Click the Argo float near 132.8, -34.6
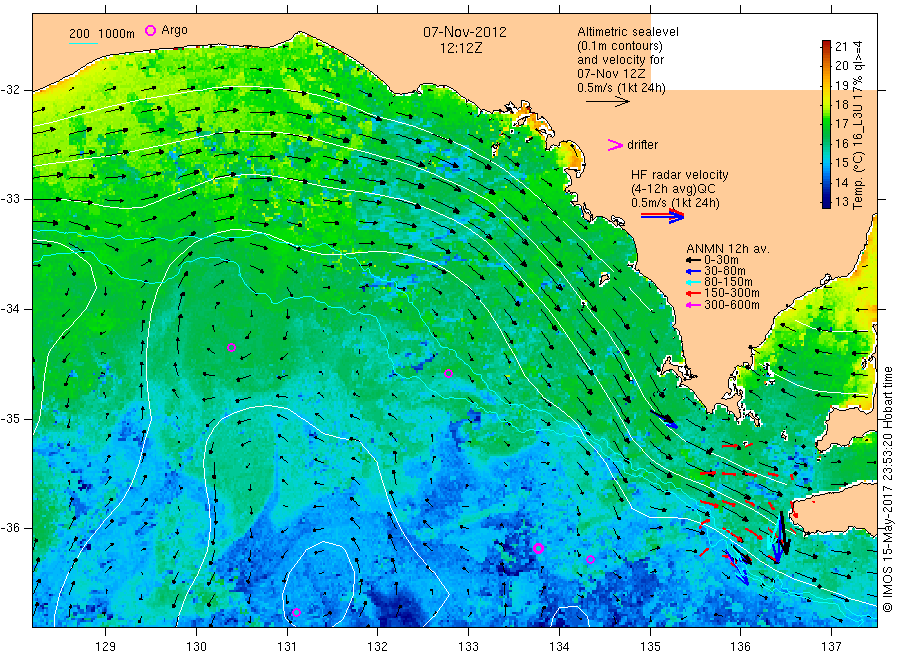Image resolution: width=900 pixels, height=660 pixels. (x=449, y=374)
